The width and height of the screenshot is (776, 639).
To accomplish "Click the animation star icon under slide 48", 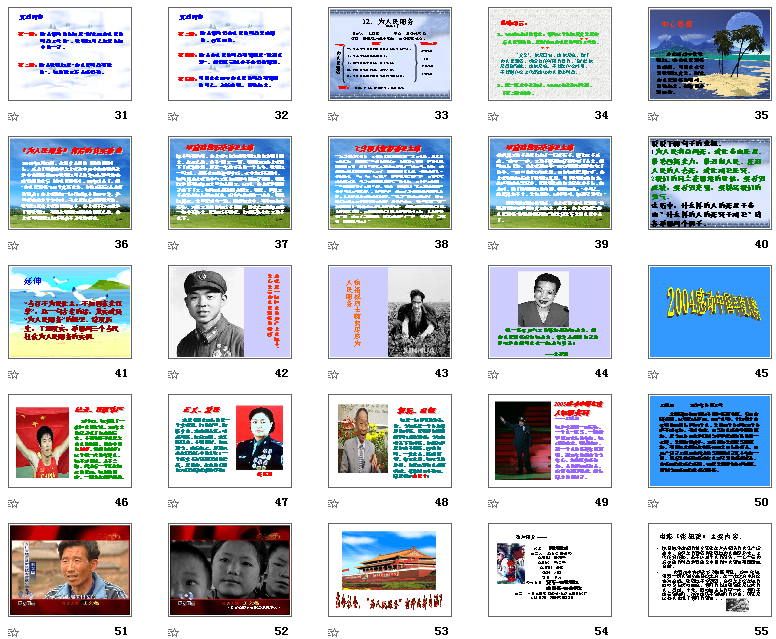I will point(334,504).
